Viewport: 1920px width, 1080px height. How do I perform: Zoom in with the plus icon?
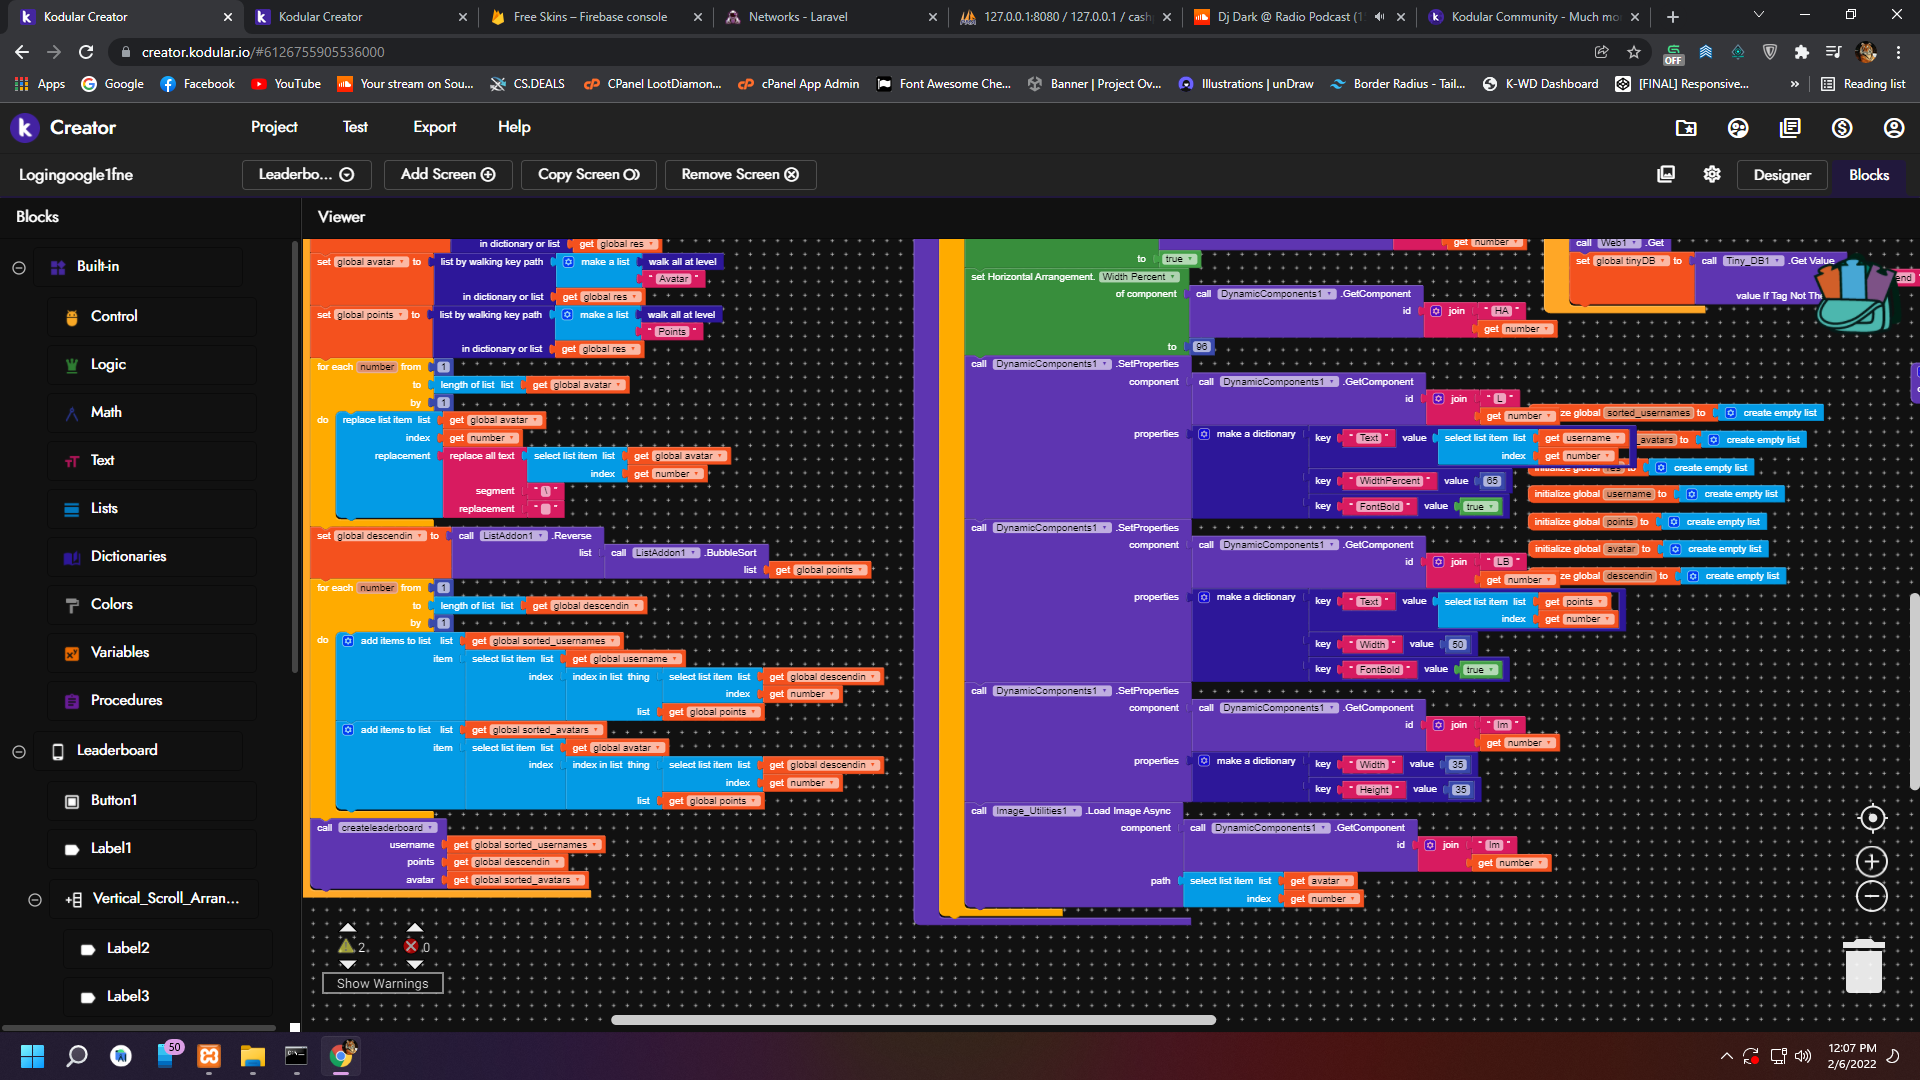point(1872,861)
